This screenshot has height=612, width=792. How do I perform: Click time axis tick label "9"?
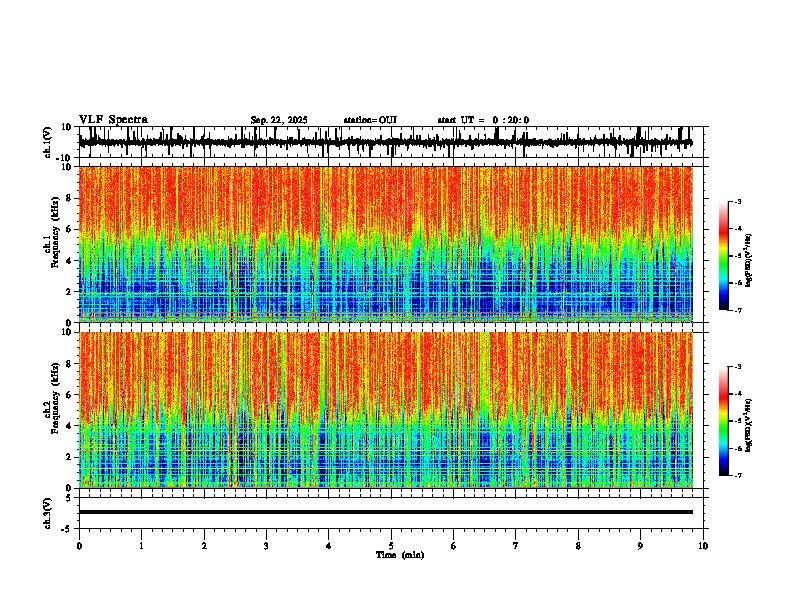[640, 546]
